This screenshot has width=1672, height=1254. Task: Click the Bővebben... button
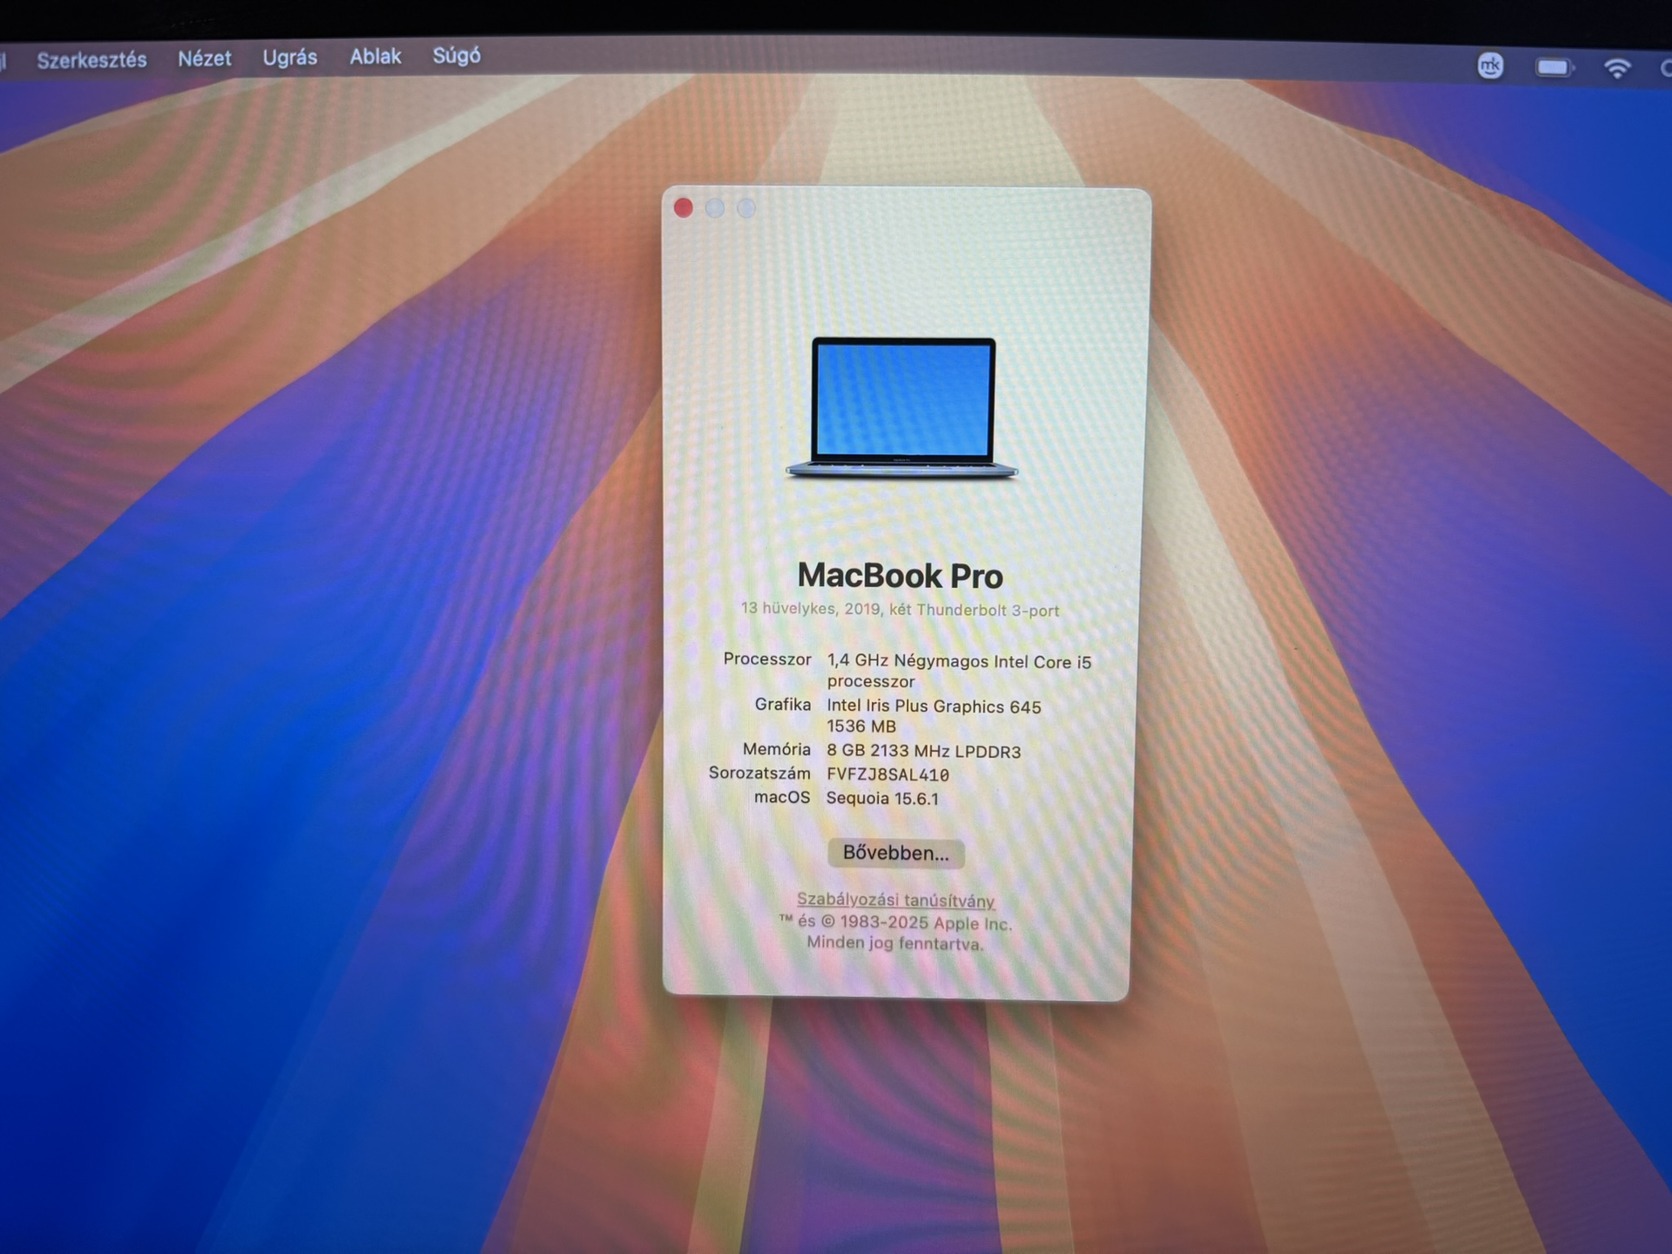(x=896, y=853)
